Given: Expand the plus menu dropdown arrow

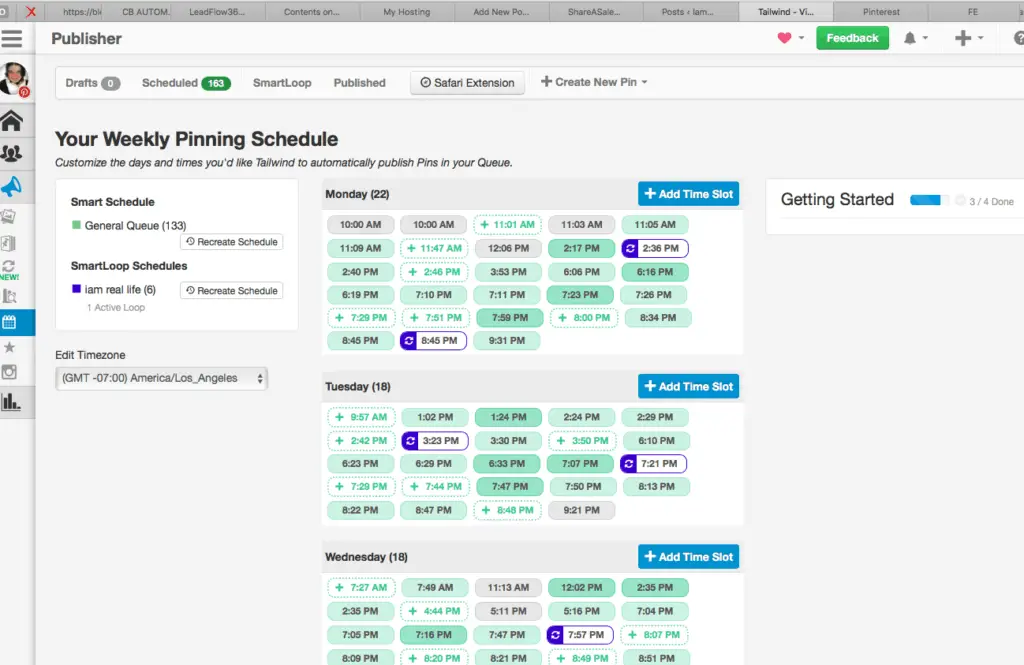Looking at the screenshot, I should click(x=981, y=39).
